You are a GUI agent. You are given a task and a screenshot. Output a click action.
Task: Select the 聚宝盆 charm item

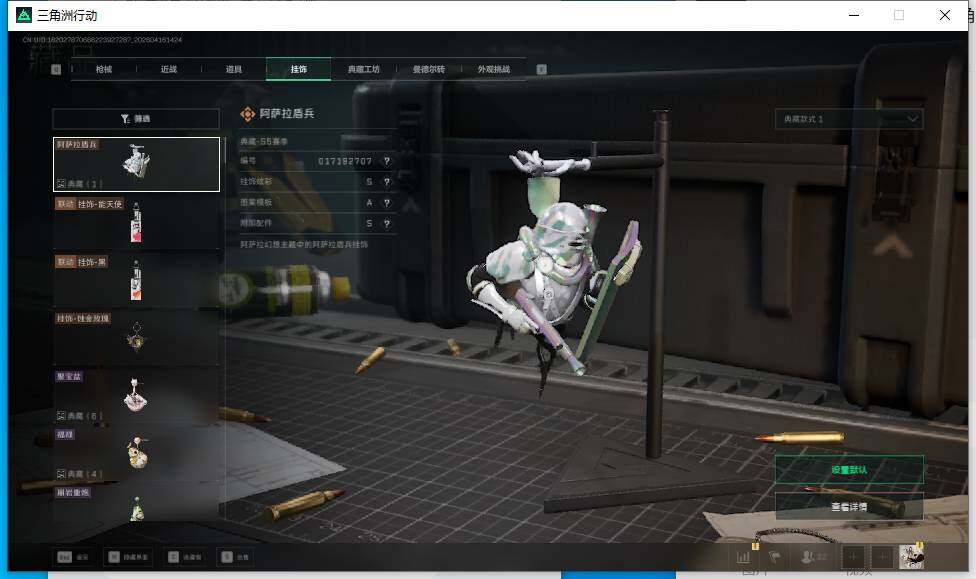pos(136,396)
